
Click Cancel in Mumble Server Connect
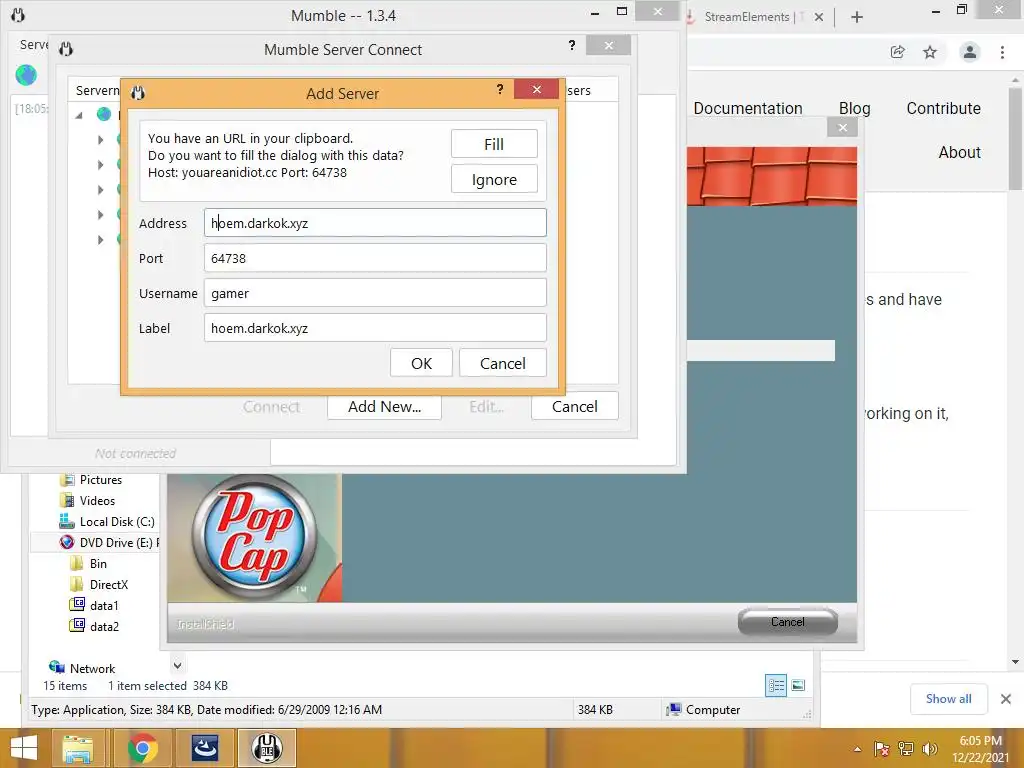click(x=574, y=406)
